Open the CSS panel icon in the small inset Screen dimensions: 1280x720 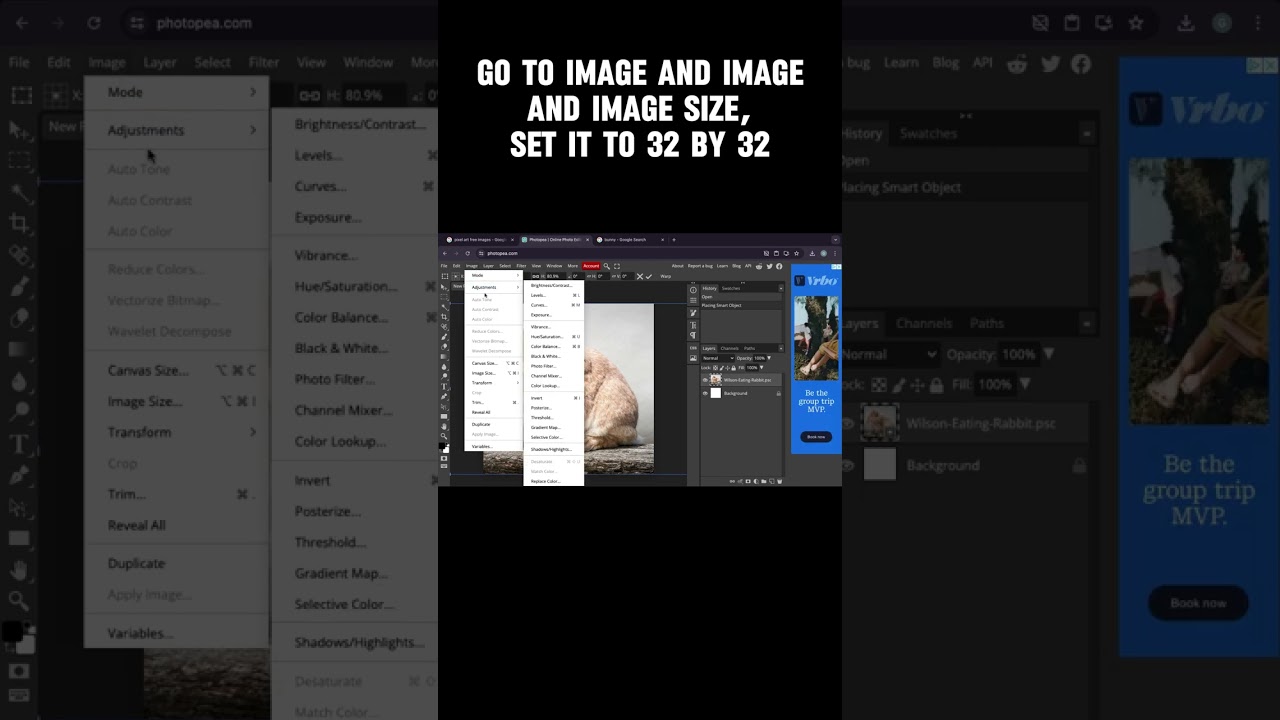click(x=693, y=347)
